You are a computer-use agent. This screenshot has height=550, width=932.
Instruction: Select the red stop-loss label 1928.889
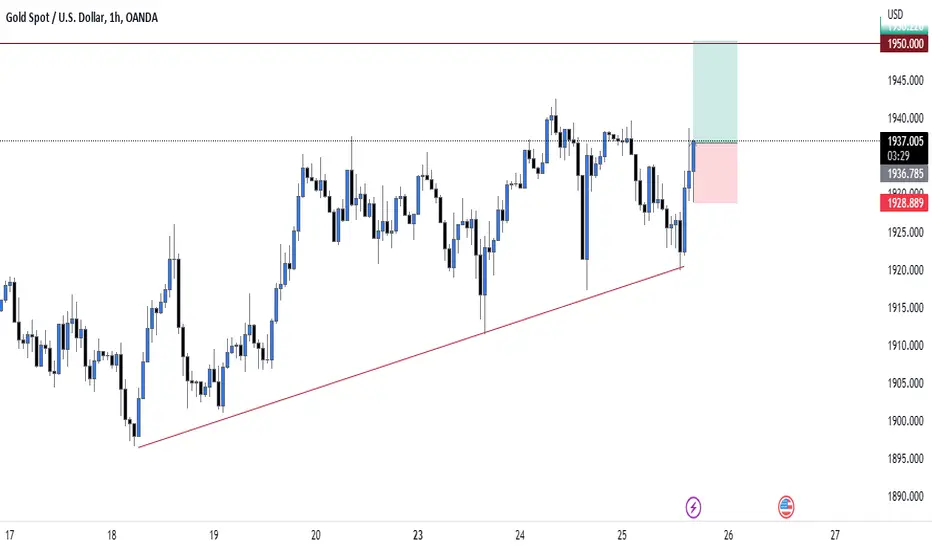[x=904, y=203]
